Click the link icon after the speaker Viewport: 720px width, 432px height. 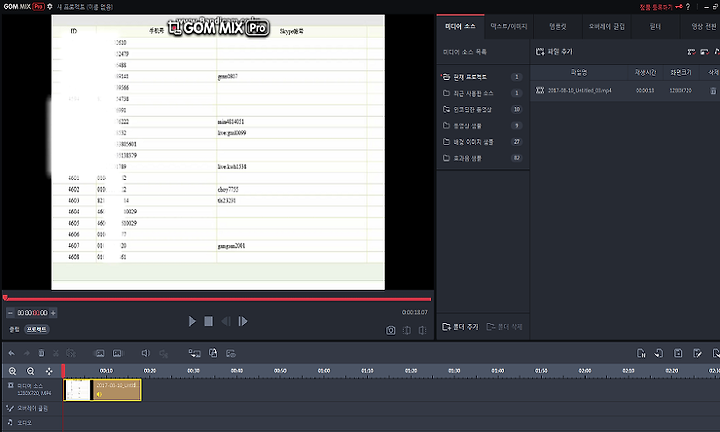(x=163, y=353)
